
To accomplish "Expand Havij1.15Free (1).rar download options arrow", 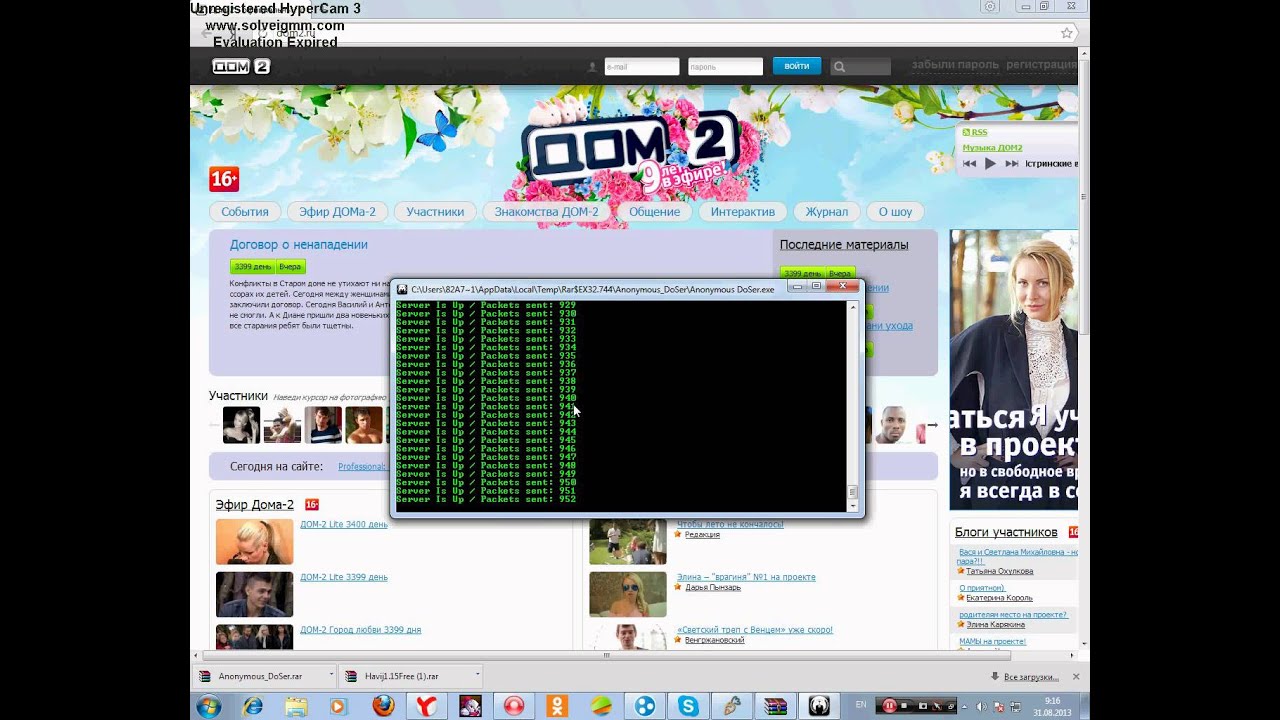I will (477, 676).
